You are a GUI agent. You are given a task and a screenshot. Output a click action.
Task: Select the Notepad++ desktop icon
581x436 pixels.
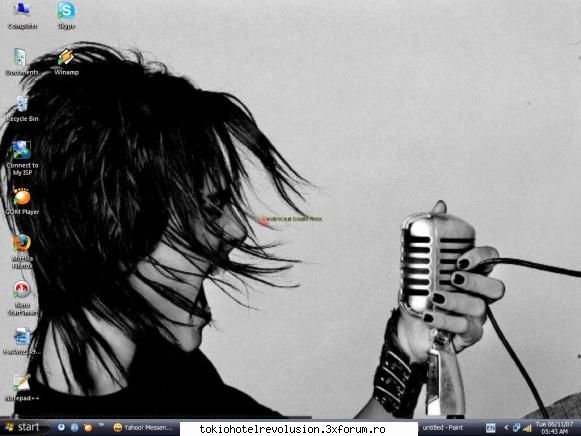(22, 387)
